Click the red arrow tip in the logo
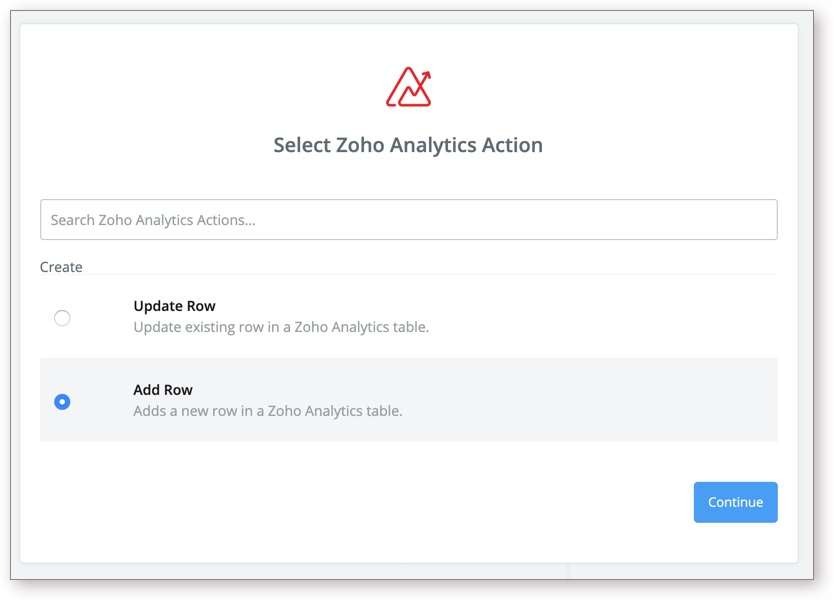Viewport: 834px width, 600px height. (x=427, y=74)
